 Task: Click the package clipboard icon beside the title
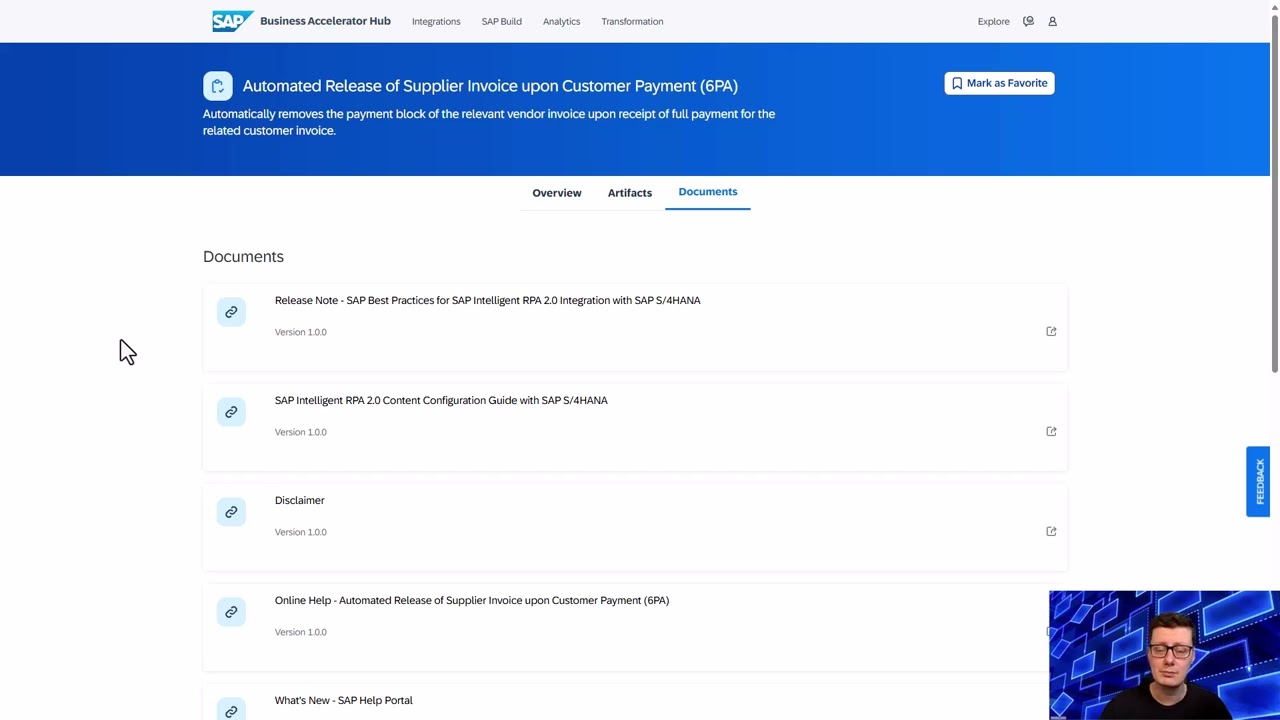click(218, 86)
